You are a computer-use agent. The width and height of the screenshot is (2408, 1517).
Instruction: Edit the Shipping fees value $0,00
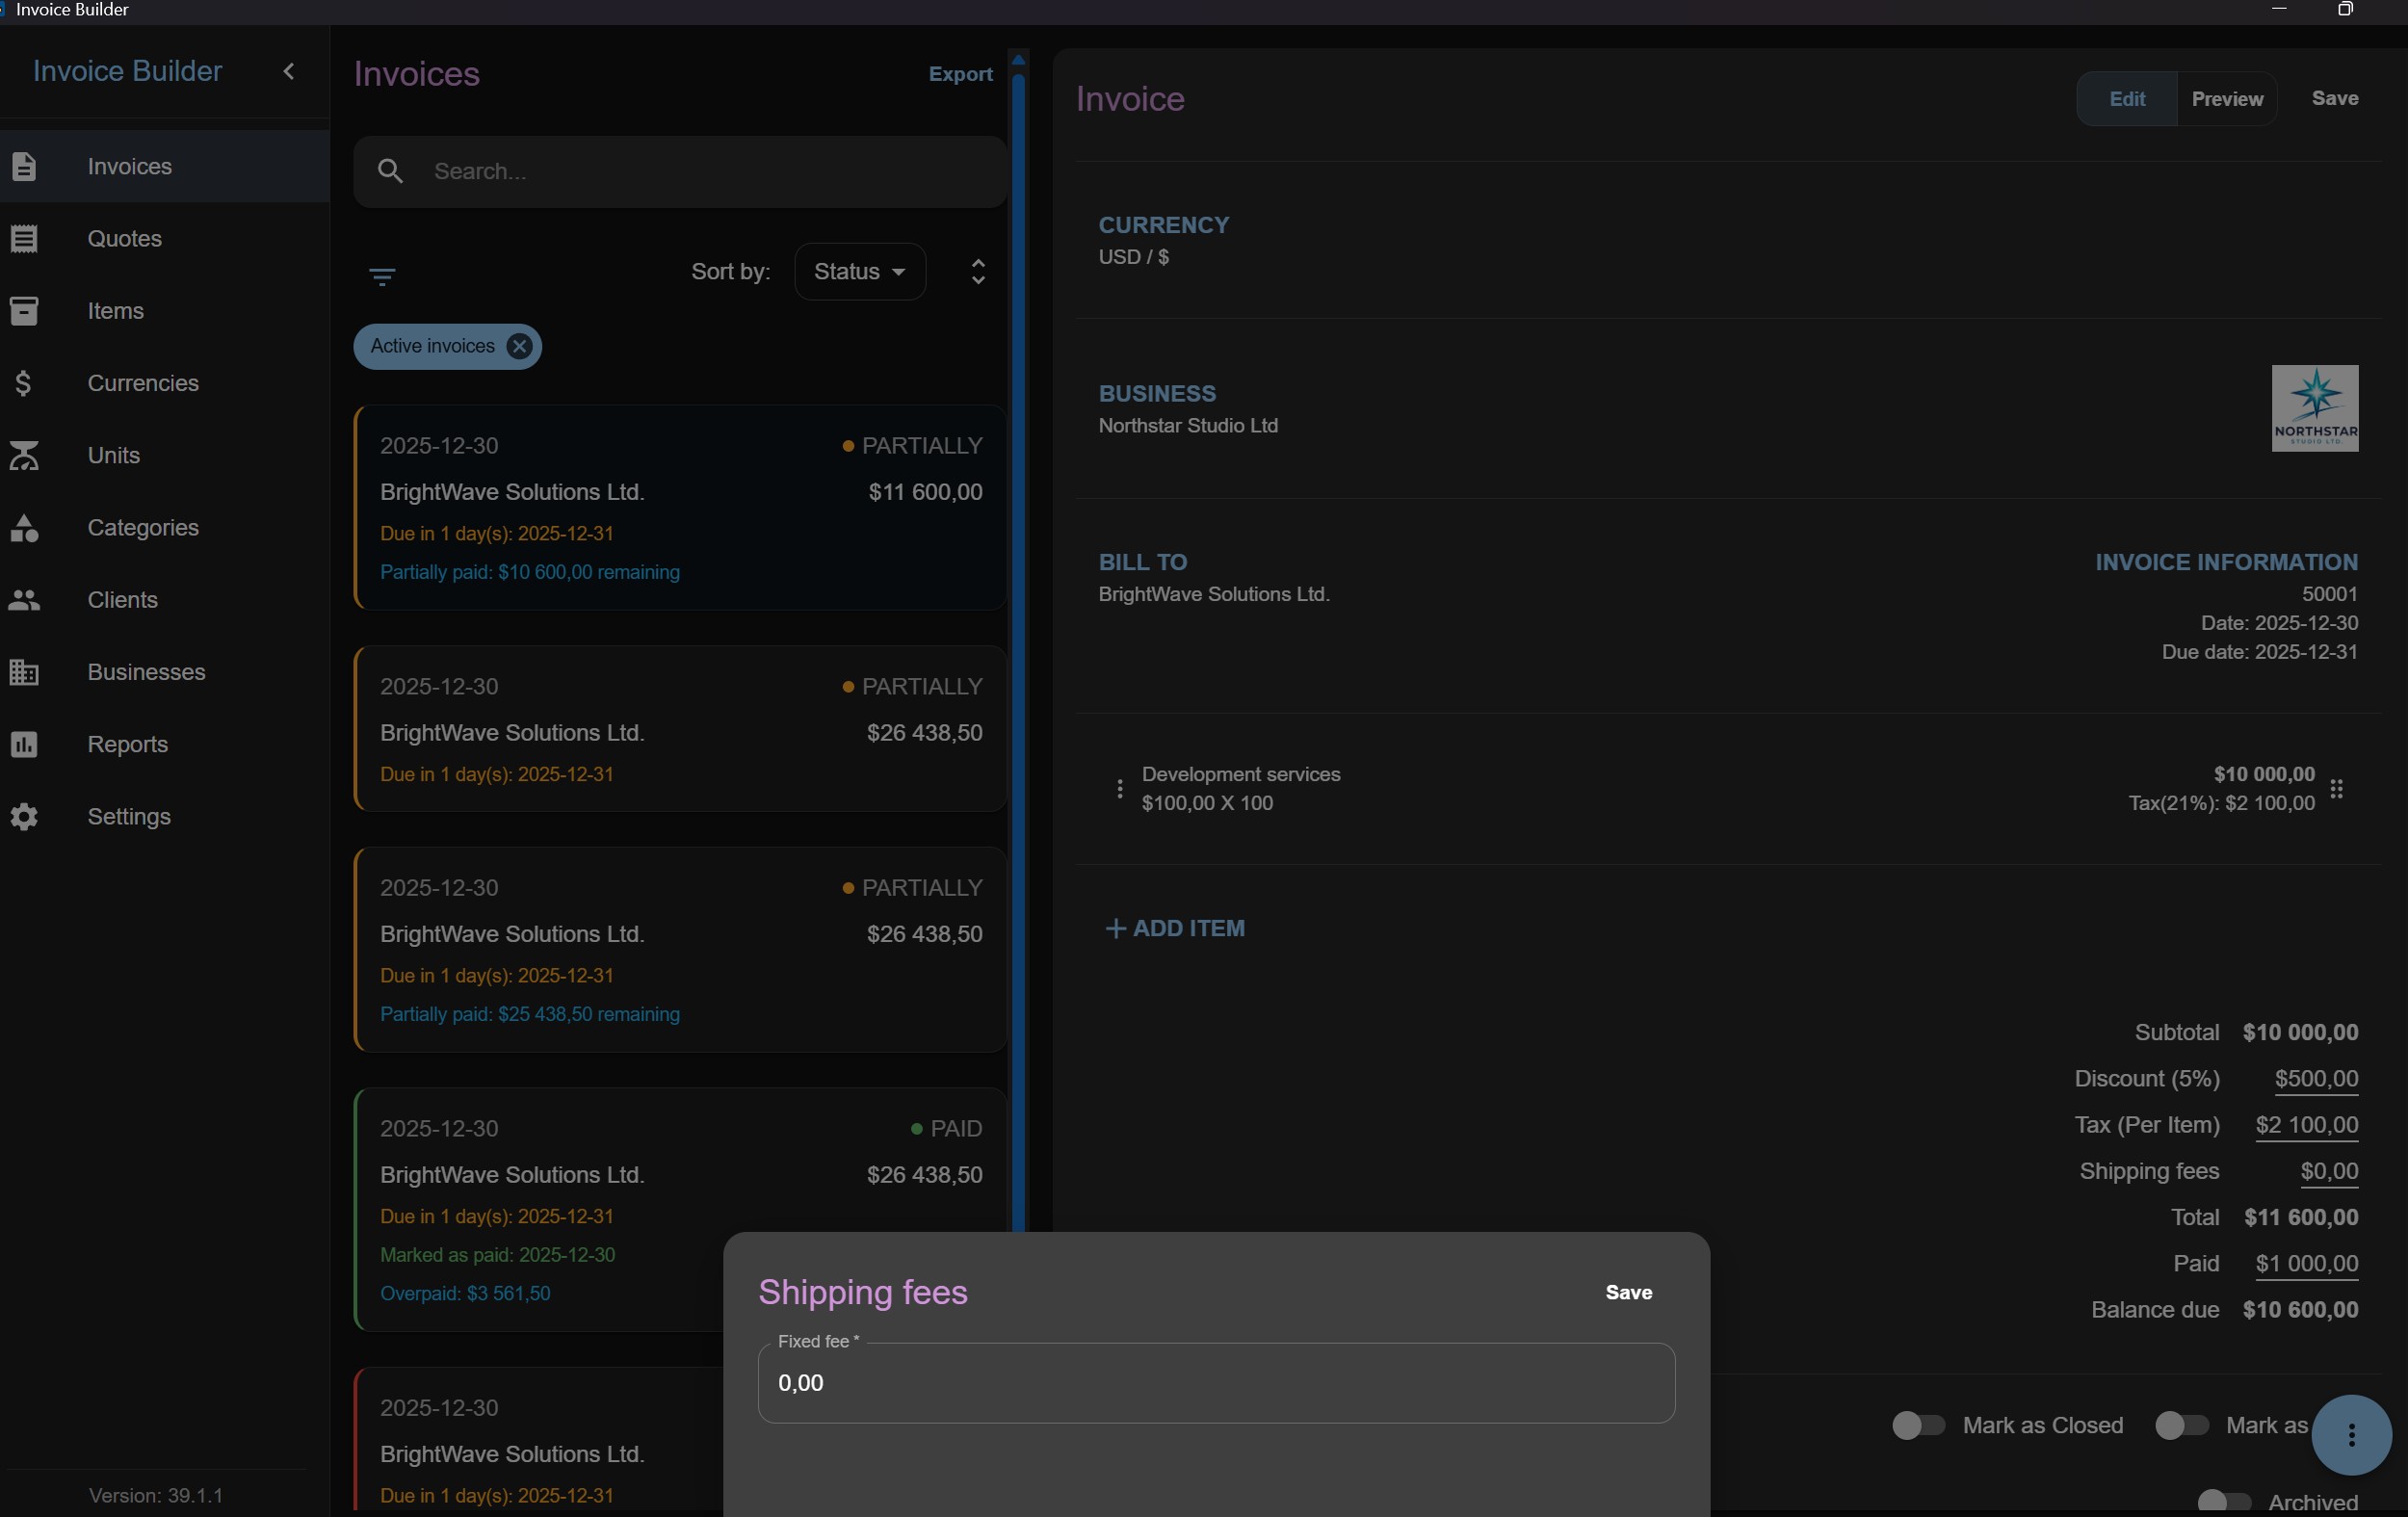pos(2329,1170)
